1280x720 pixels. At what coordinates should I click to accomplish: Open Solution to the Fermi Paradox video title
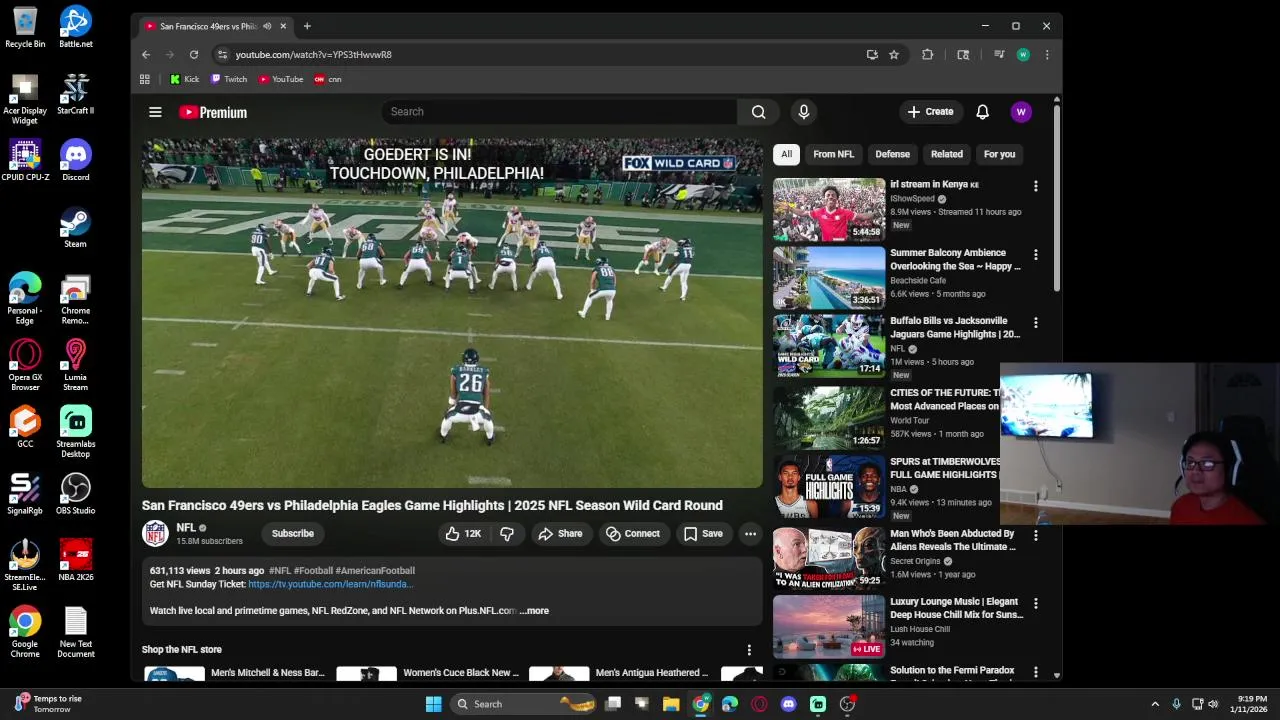point(953,671)
